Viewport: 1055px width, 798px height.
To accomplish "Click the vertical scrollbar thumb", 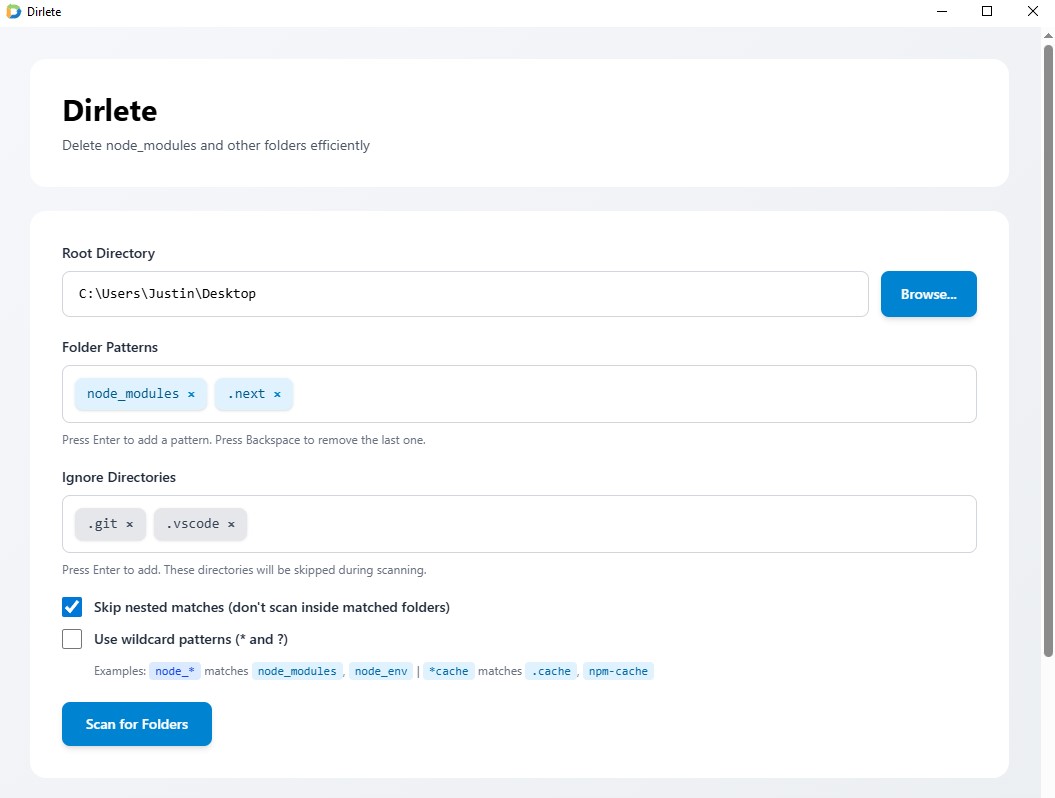I will 1047,350.
